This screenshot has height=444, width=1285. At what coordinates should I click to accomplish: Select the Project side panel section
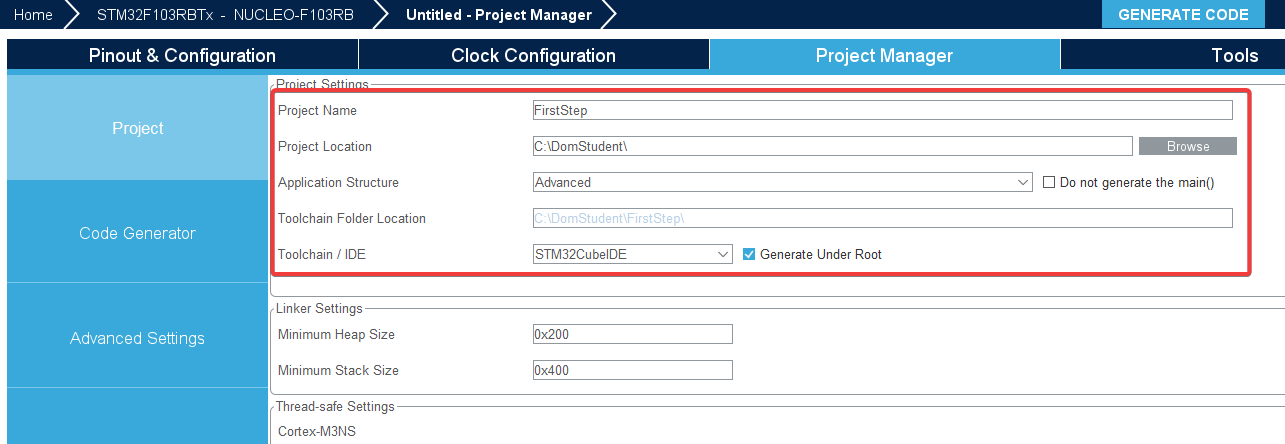(137, 128)
